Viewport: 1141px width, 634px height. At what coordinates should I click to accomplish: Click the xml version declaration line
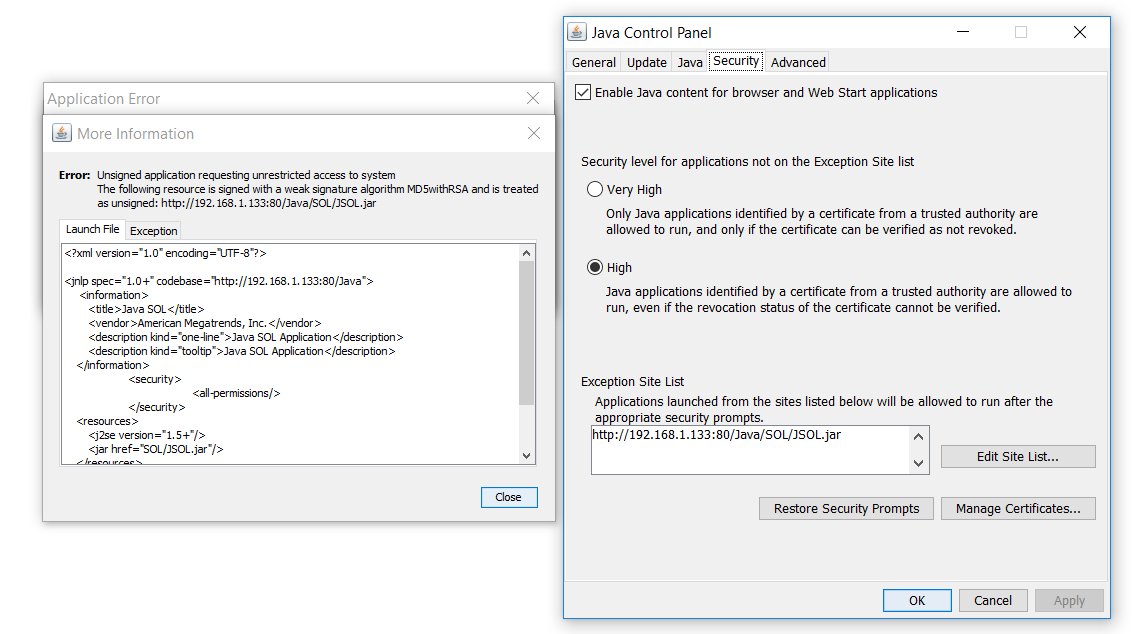click(x=165, y=253)
